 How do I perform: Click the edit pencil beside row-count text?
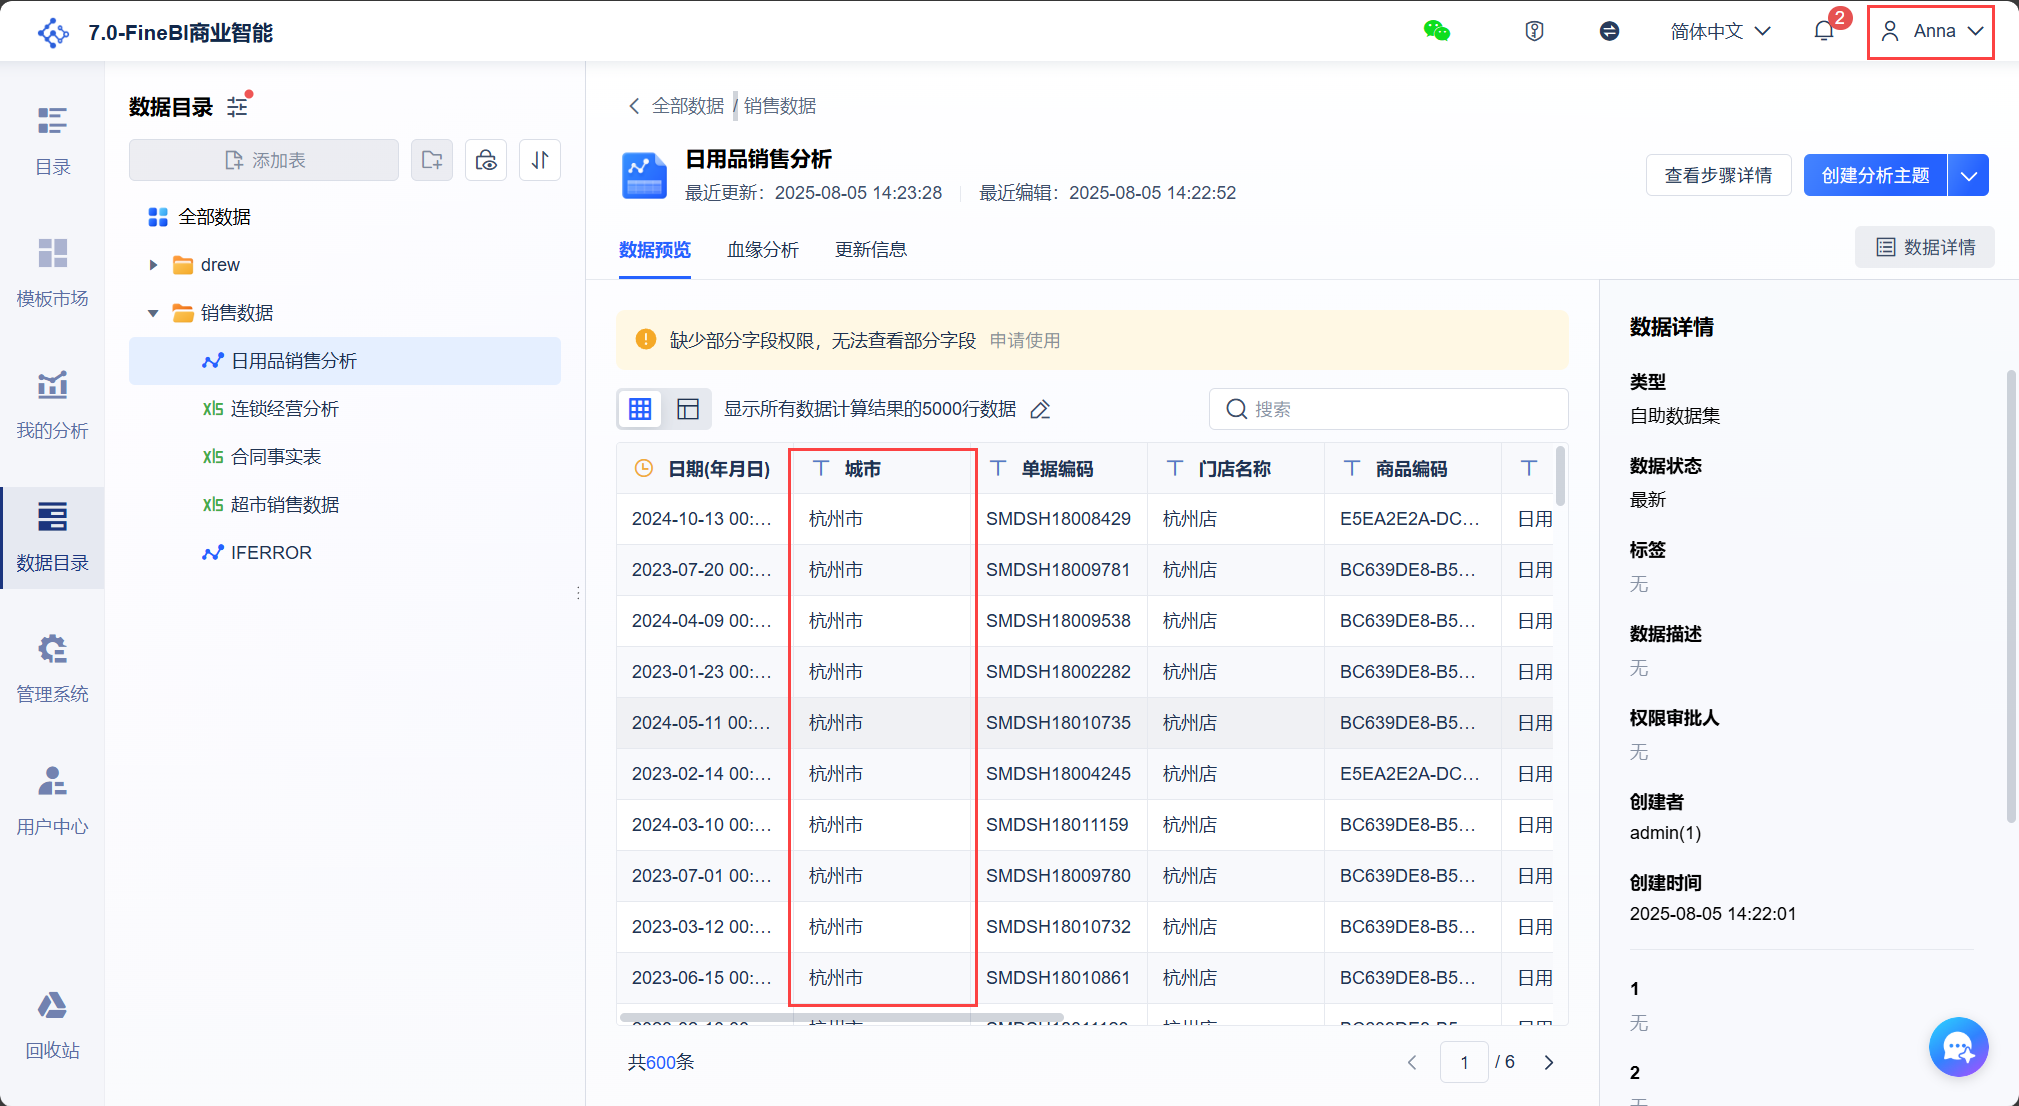(1040, 409)
